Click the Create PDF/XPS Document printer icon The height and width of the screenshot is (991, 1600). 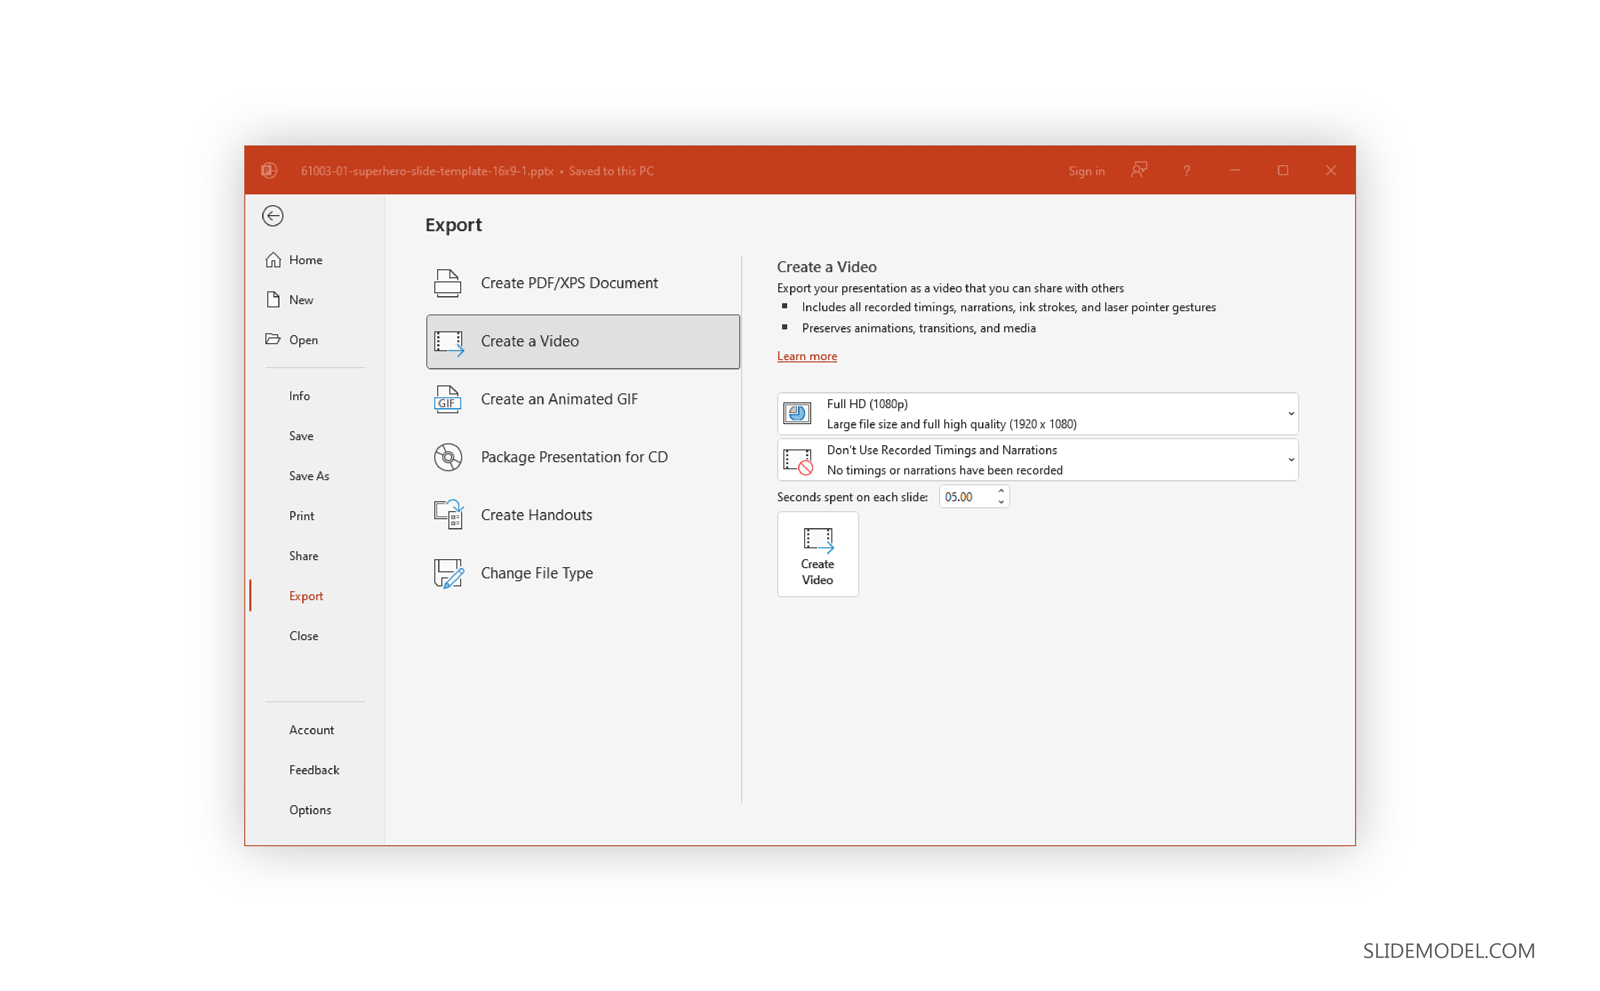448,283
